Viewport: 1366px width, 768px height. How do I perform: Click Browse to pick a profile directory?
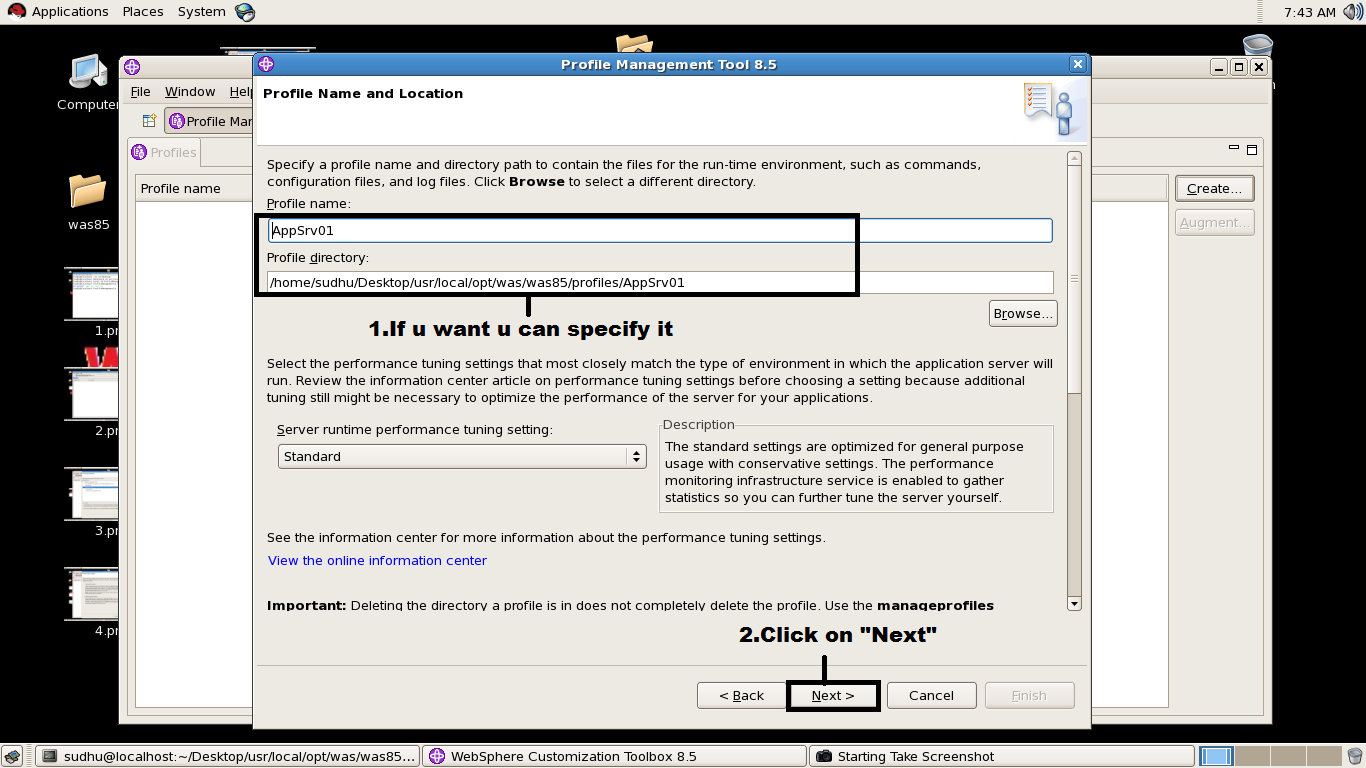(1022, 313)
